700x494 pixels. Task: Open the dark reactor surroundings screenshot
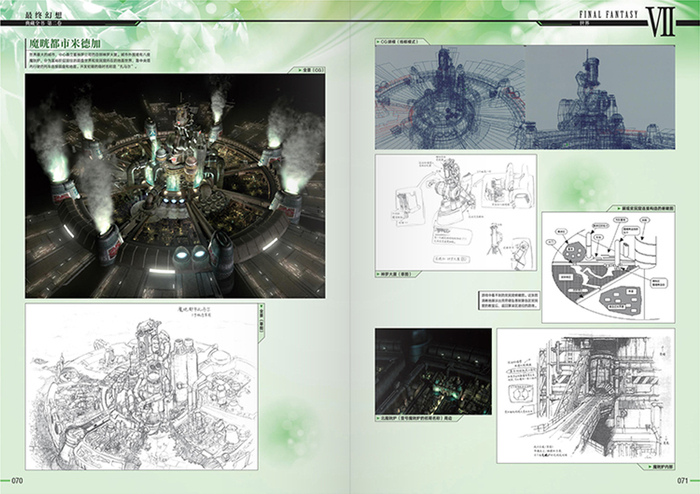point(432,369)
